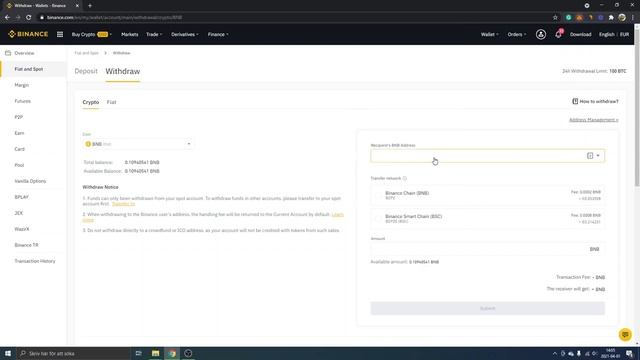The image size is (640, 360).
Task: Select the Crypto tab
Action: pos(91,102)
